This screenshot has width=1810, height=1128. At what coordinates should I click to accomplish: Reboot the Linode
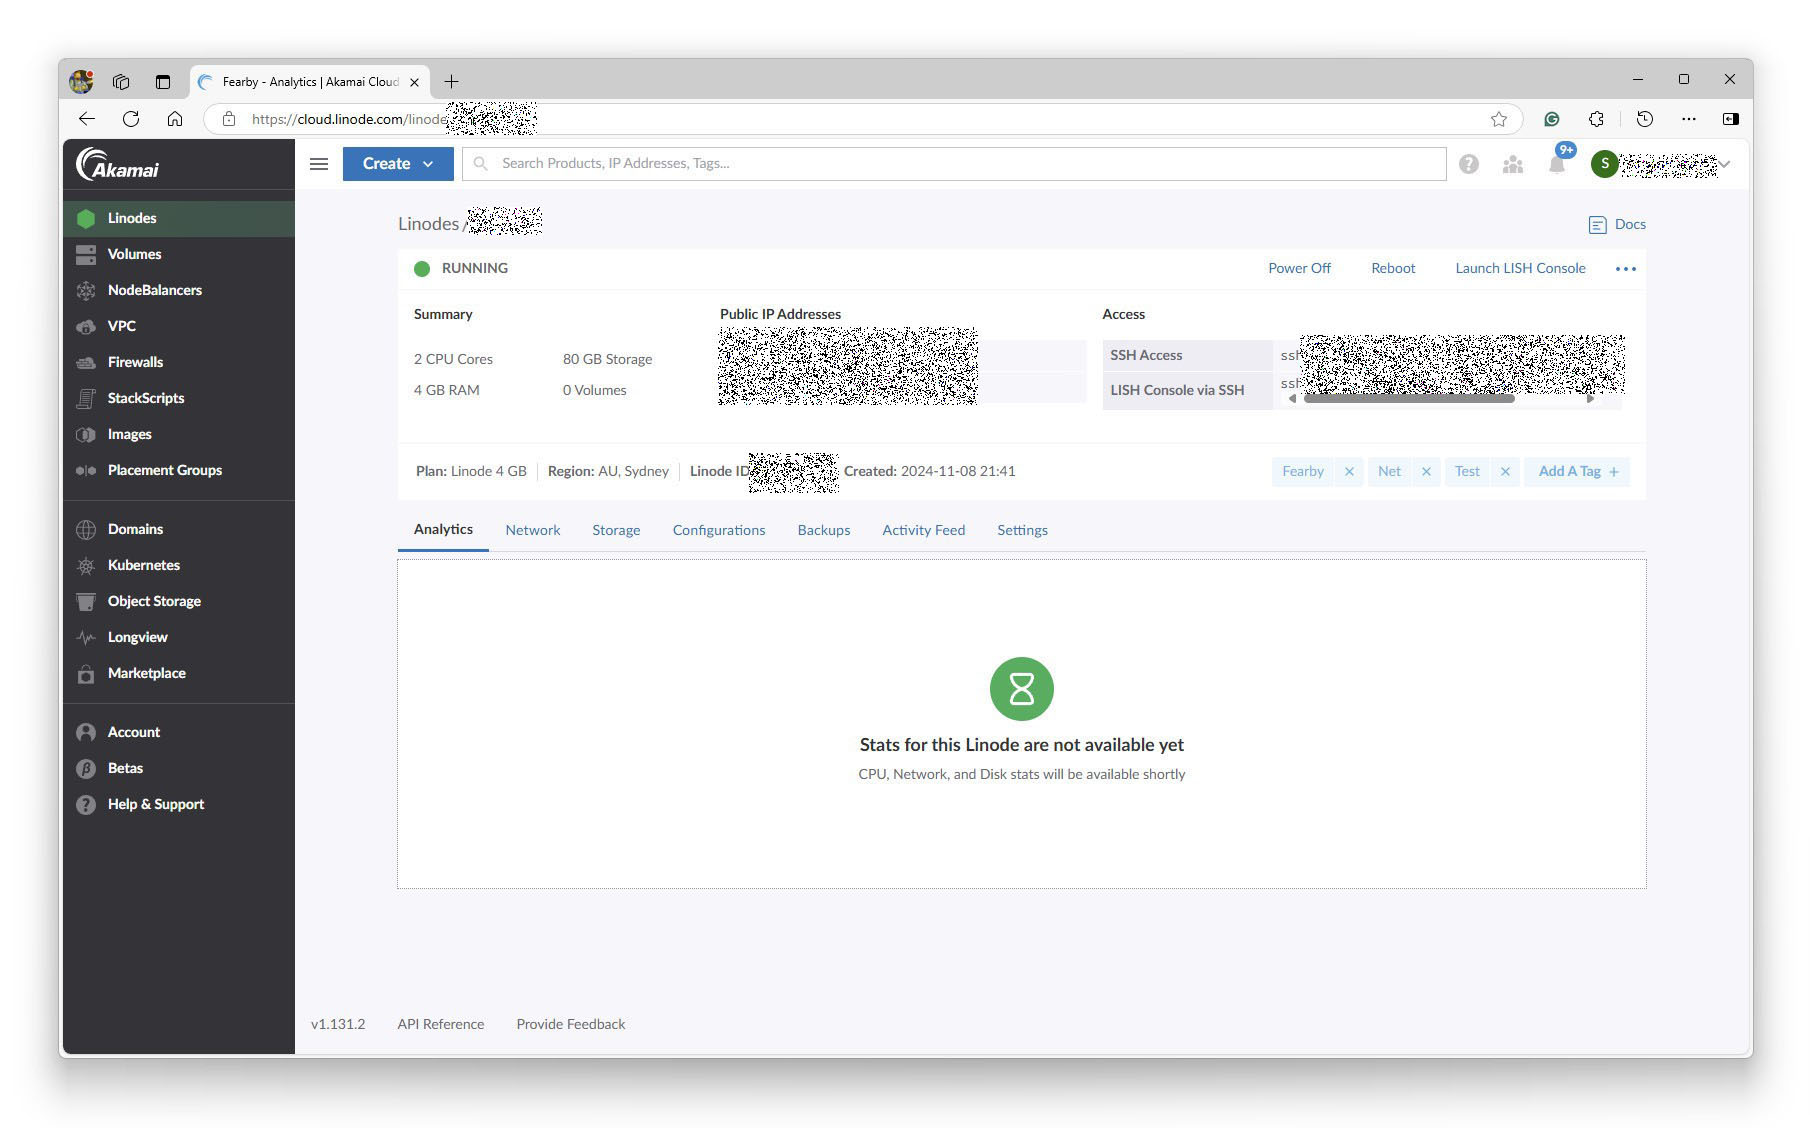1393,269
